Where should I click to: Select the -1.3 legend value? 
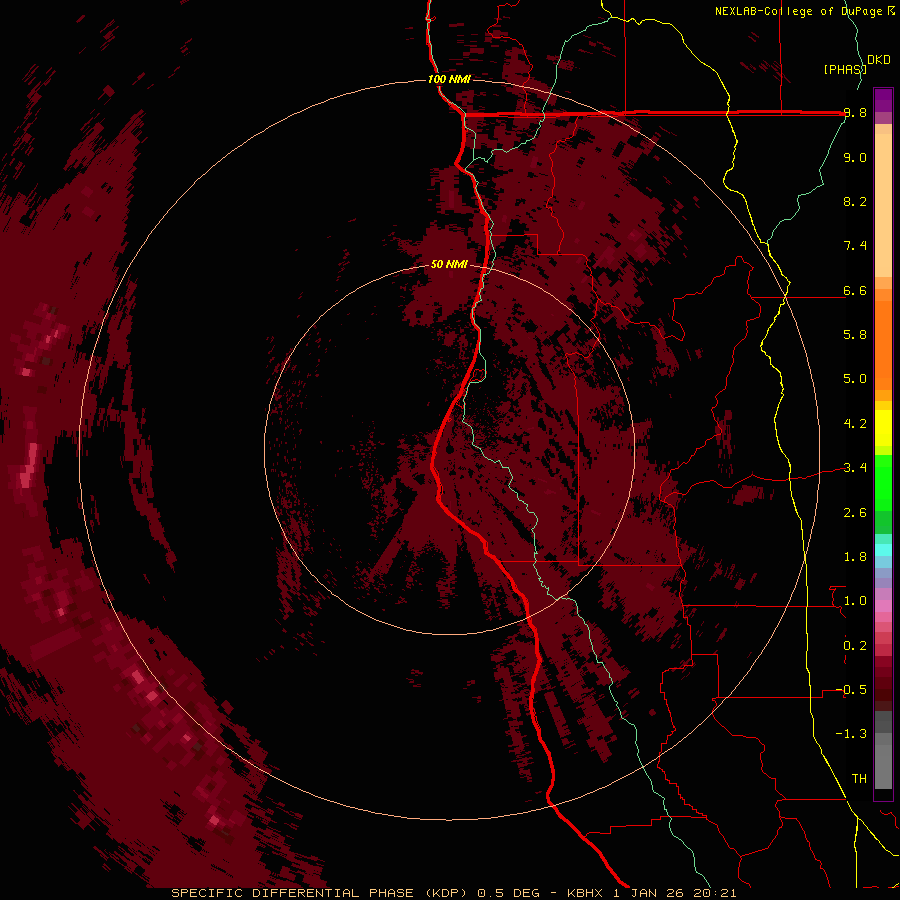click(x=851, y=734)
